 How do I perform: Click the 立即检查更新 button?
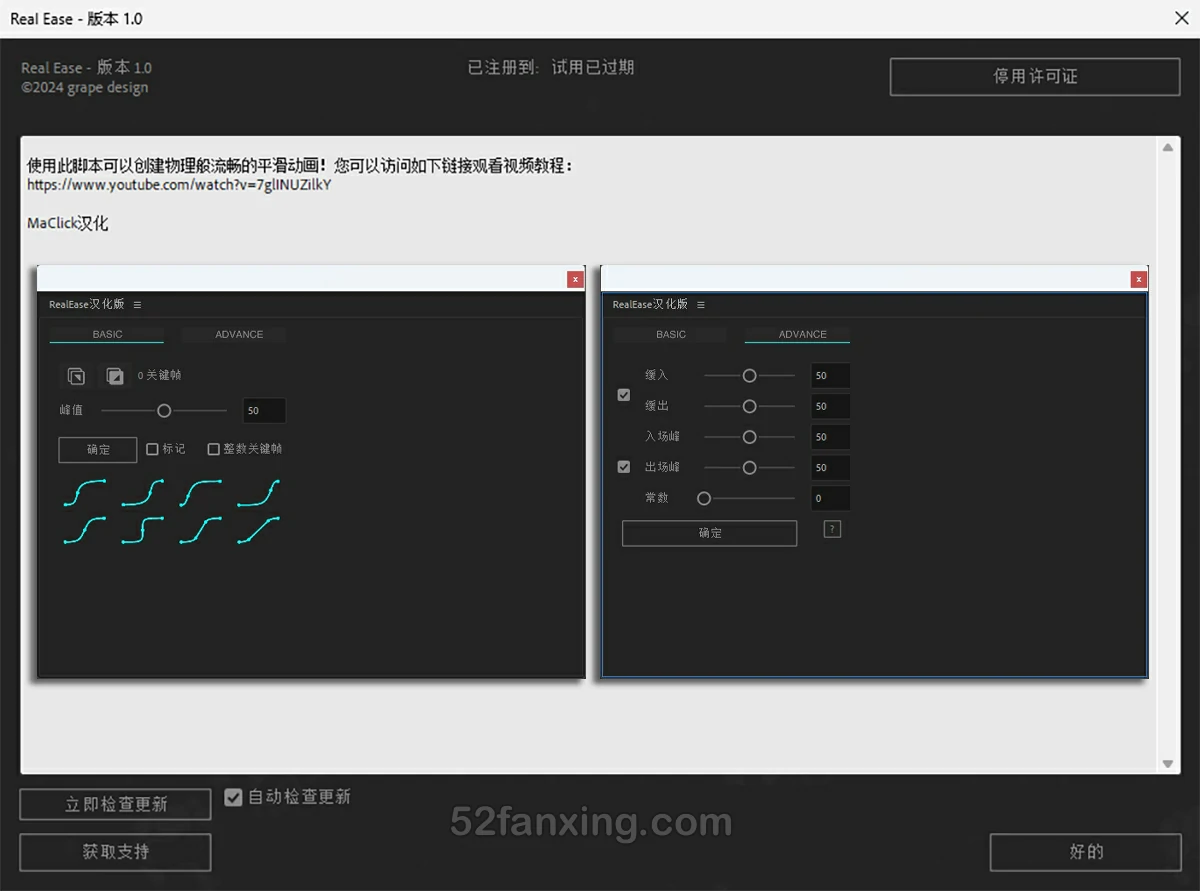[x=116, y=804]
